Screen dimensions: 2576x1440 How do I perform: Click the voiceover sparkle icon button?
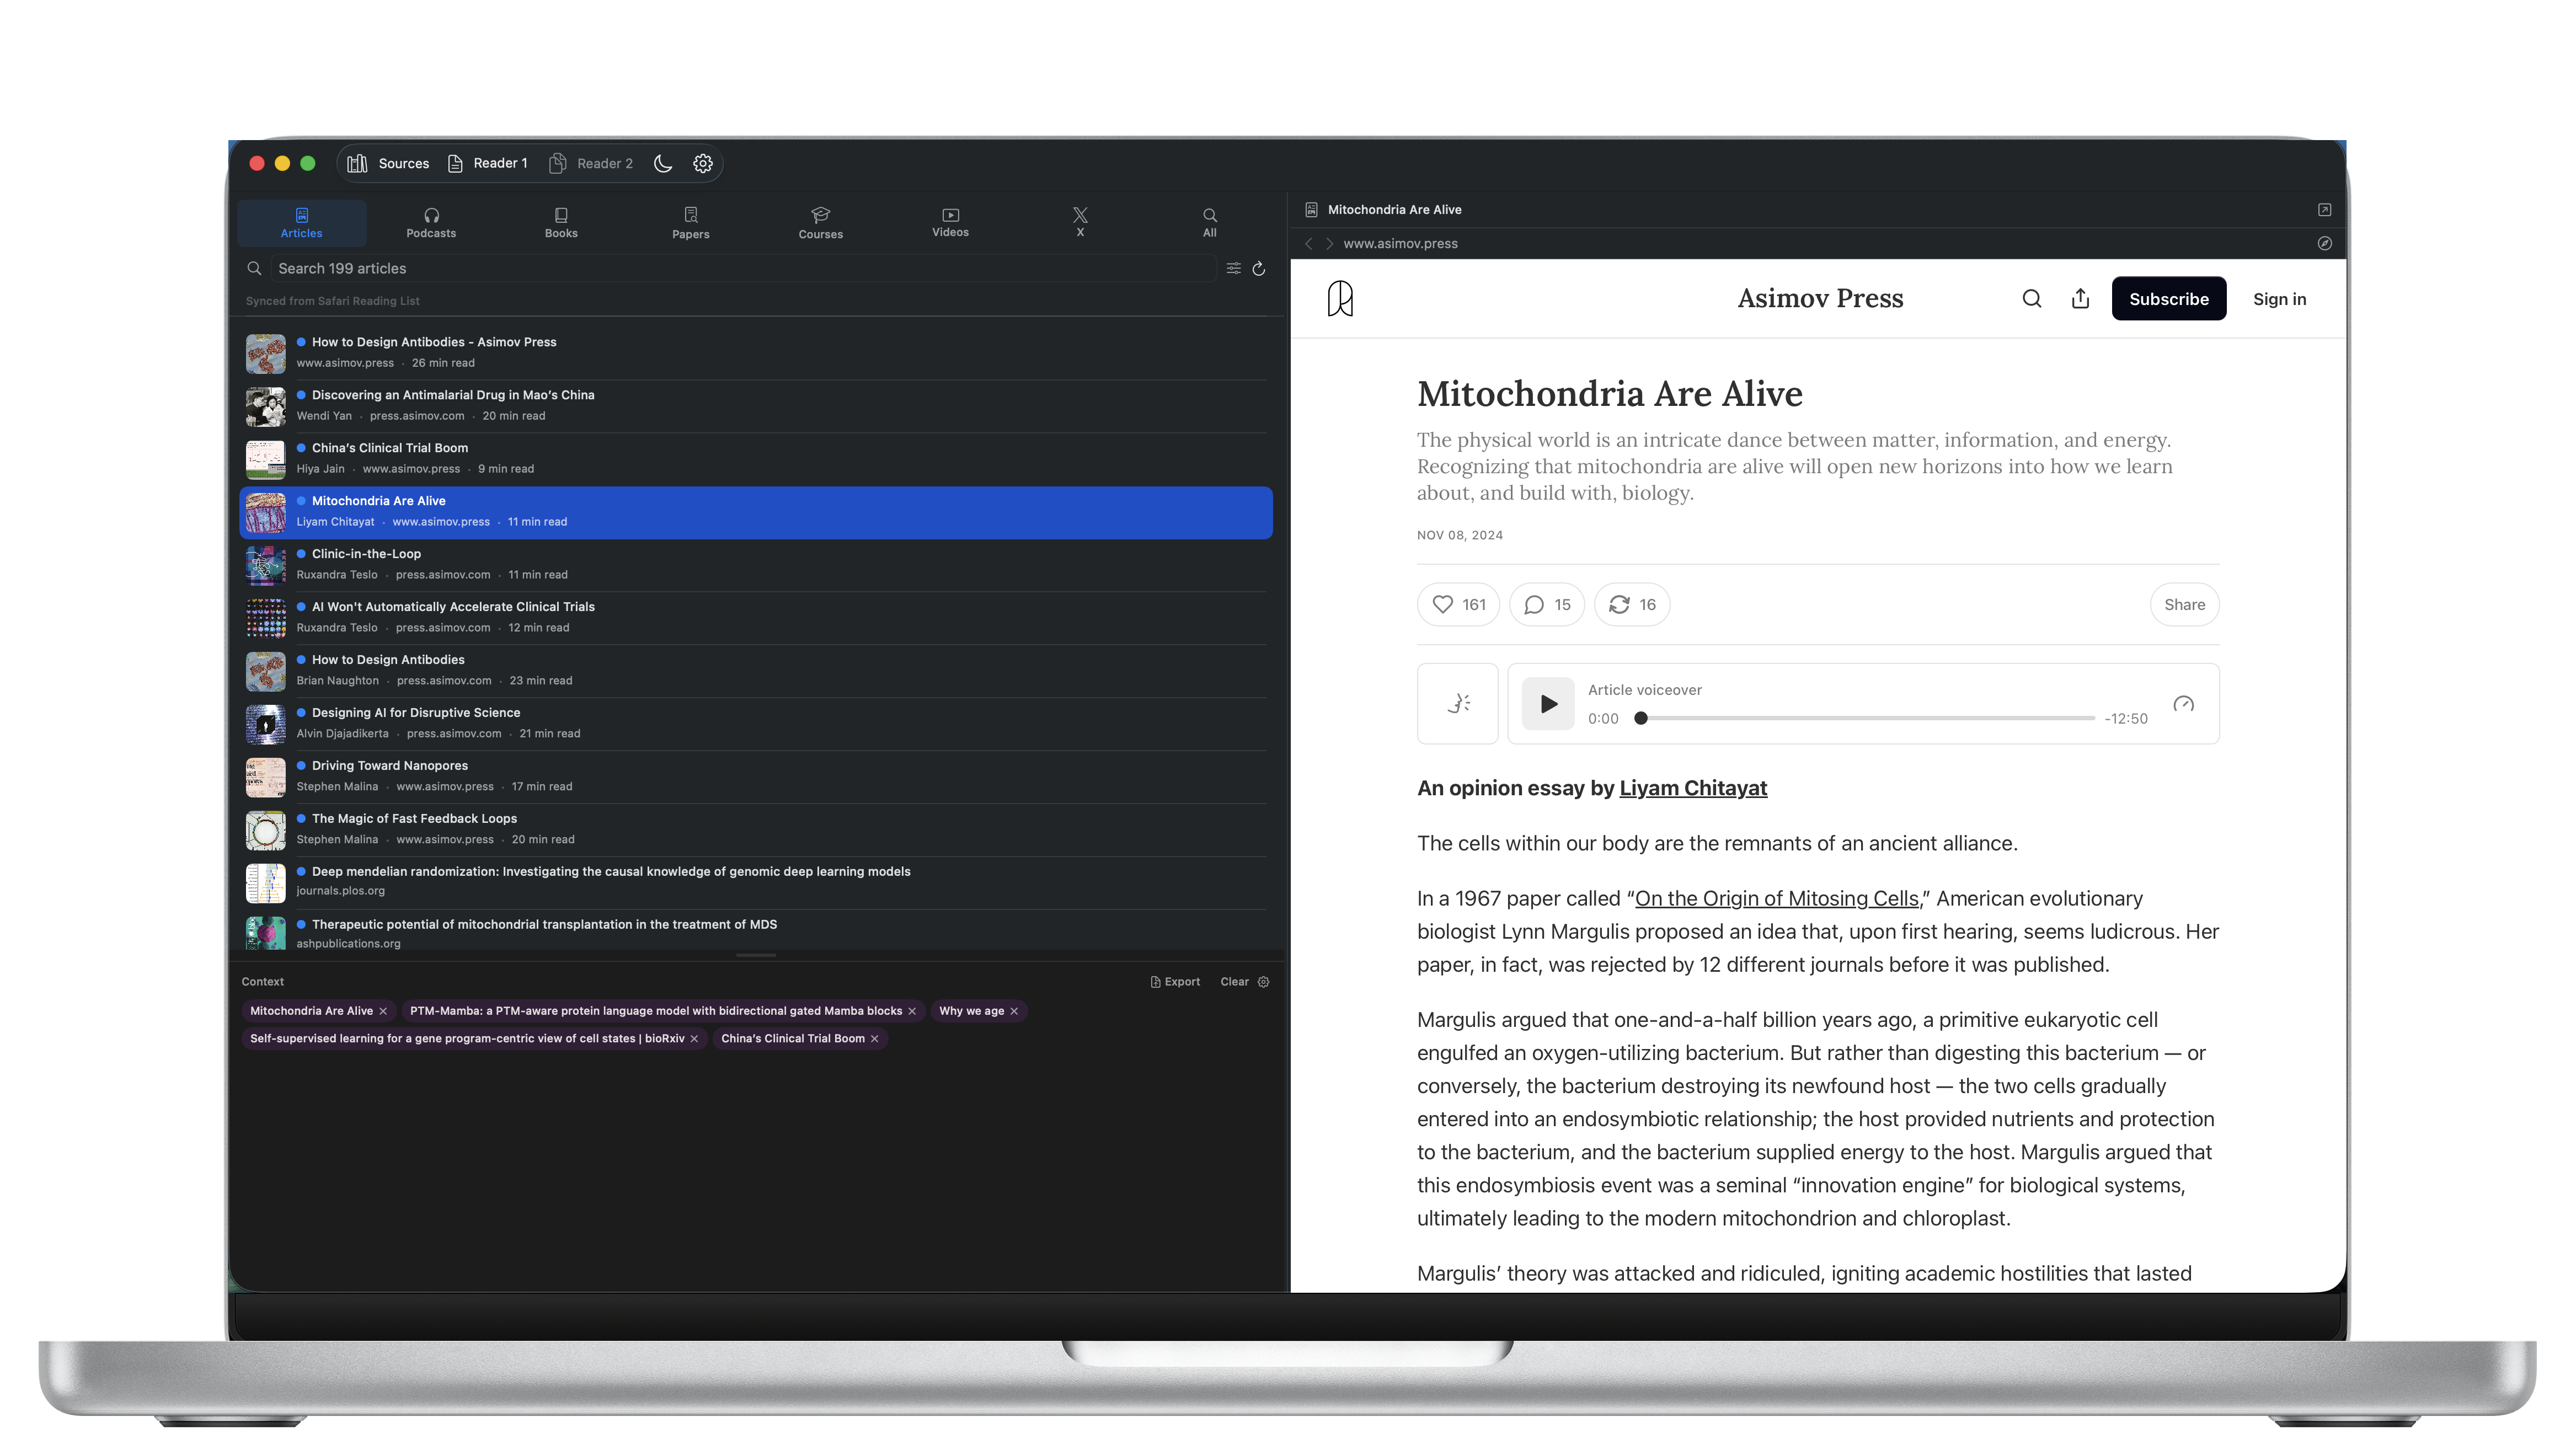tap(1458, 704)
